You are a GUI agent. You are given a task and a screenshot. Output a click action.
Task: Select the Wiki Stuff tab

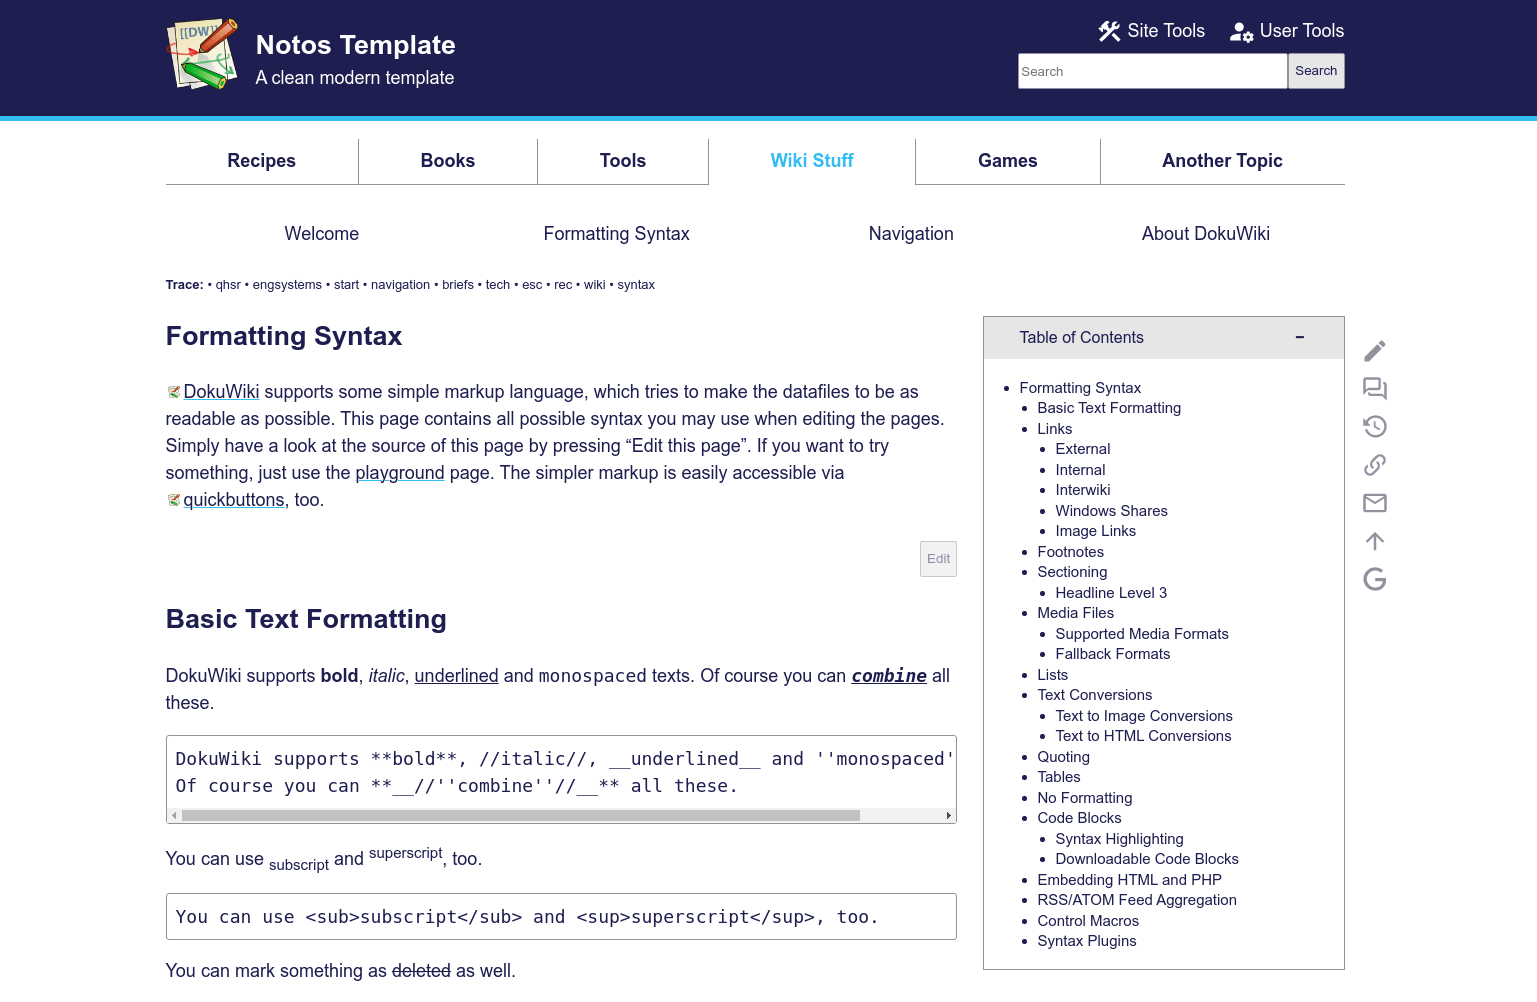[812, 161]
